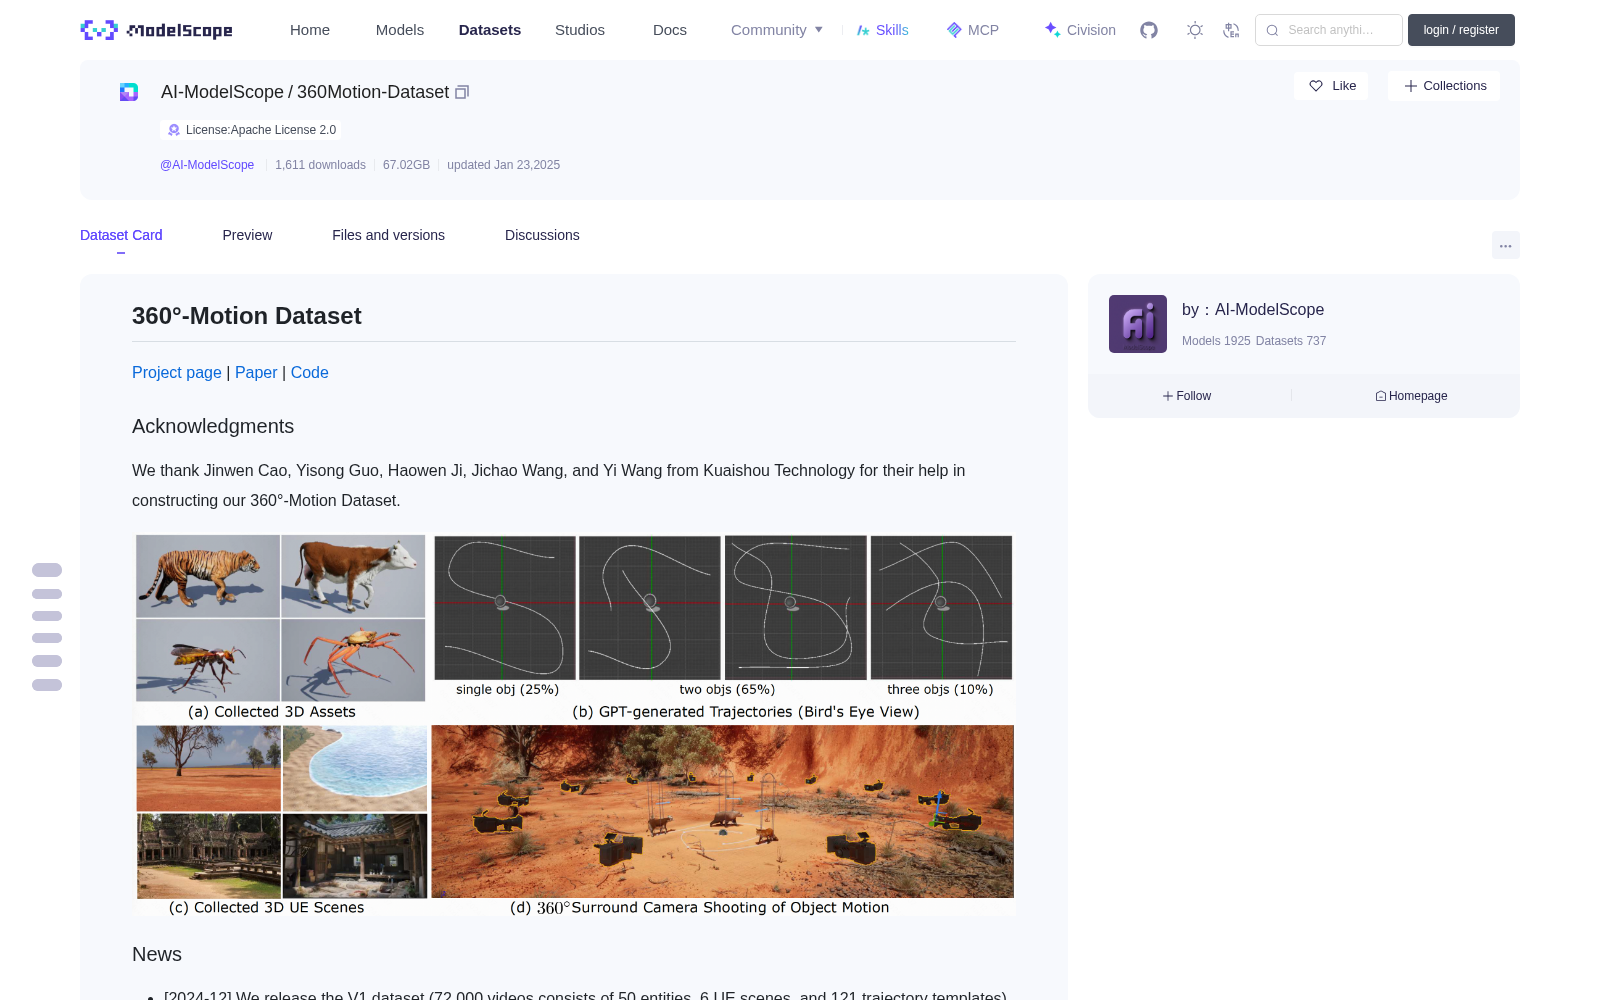Go to Home in navigation
The width and height of the screenshot is (1600, 1000).
pos(310,30)
